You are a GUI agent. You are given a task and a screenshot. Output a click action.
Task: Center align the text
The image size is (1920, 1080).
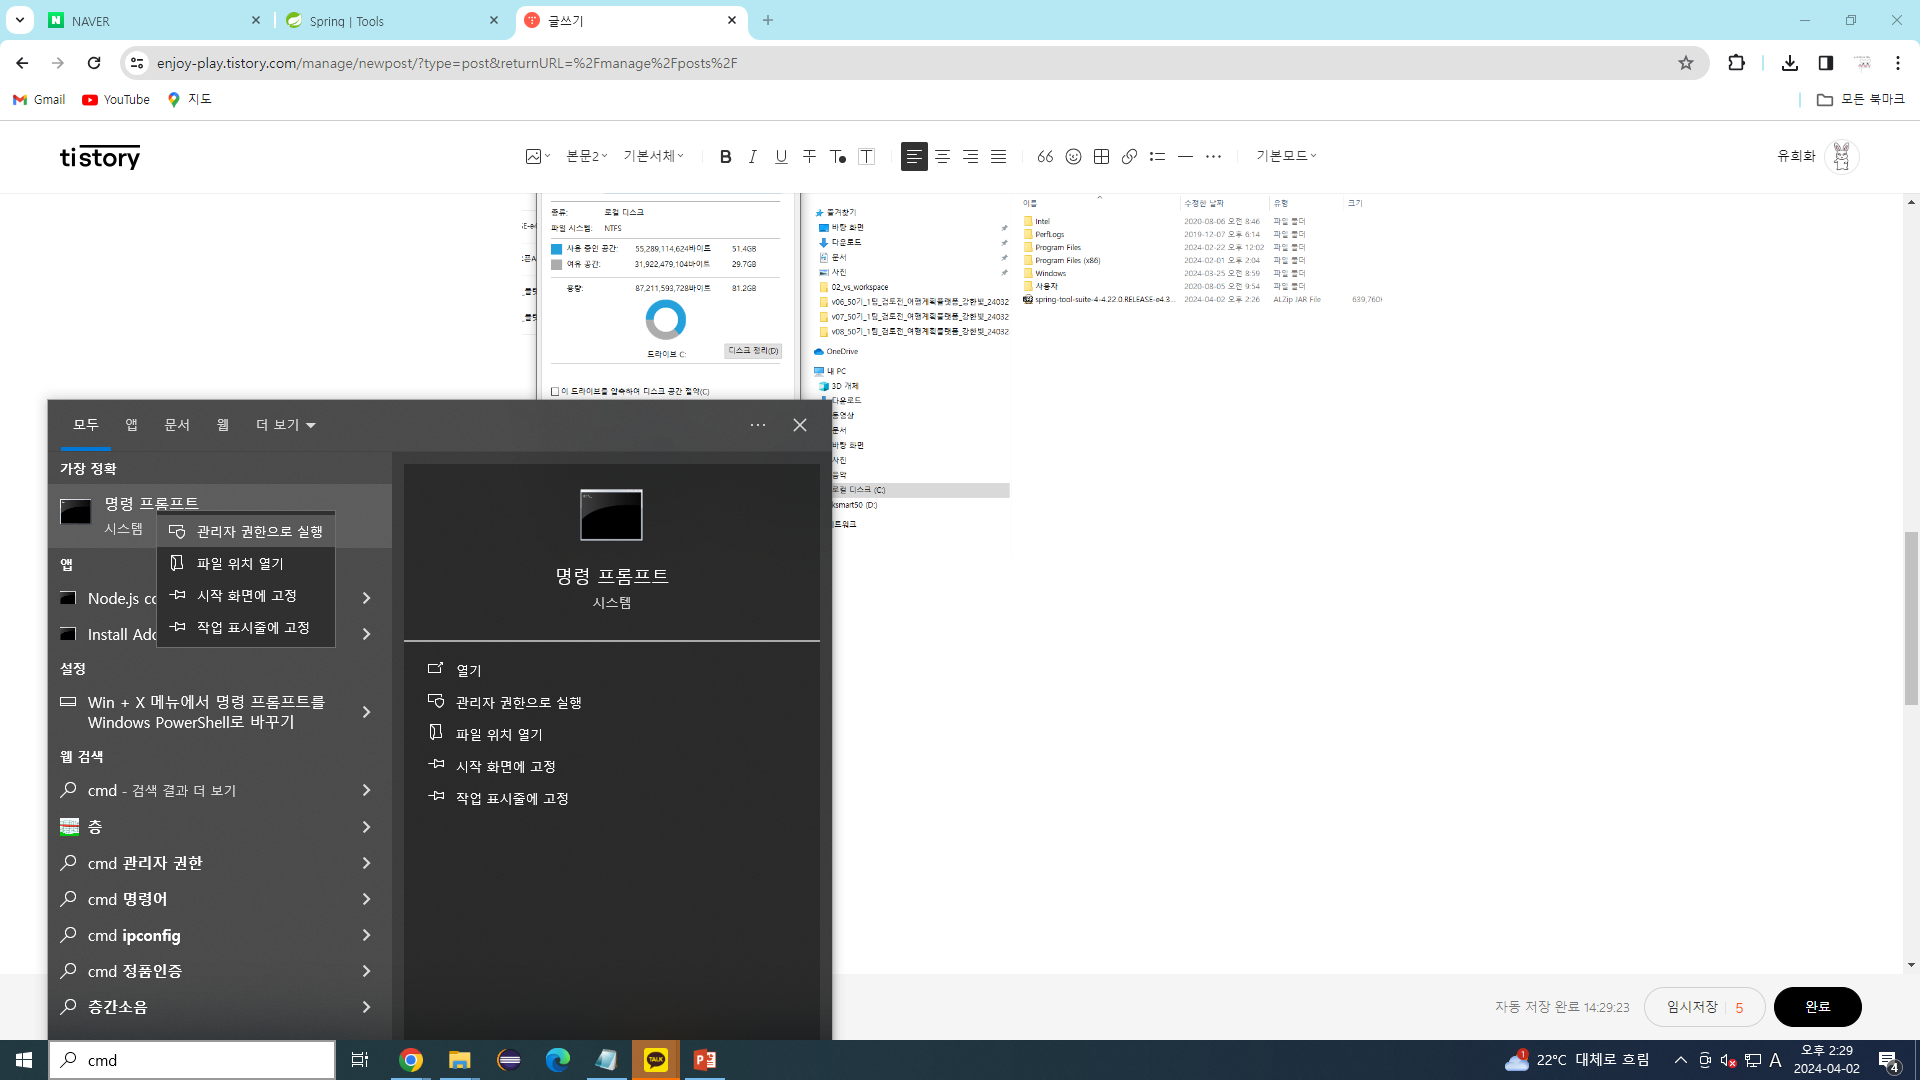[942, 157]
